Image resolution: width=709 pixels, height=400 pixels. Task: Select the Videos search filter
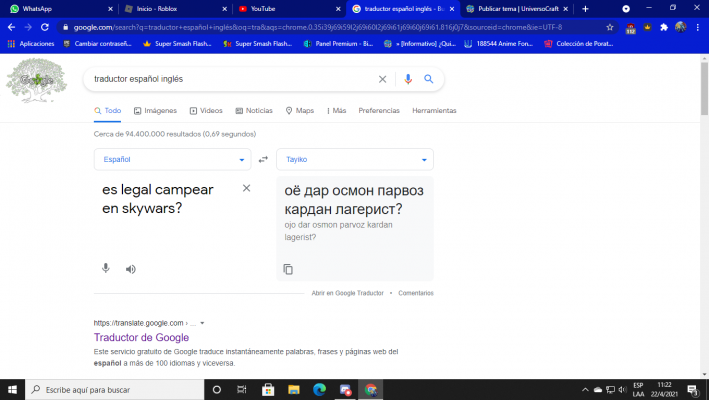(206, 111)
